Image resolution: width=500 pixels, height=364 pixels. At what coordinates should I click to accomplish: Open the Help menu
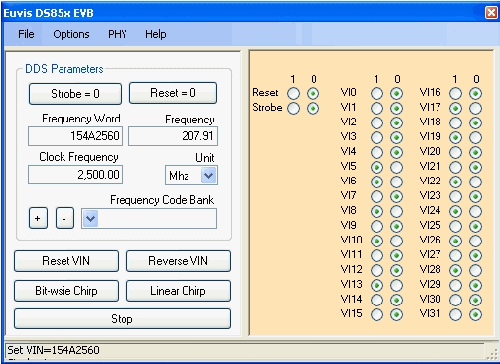pyautogui.click(x=156, y=34)
